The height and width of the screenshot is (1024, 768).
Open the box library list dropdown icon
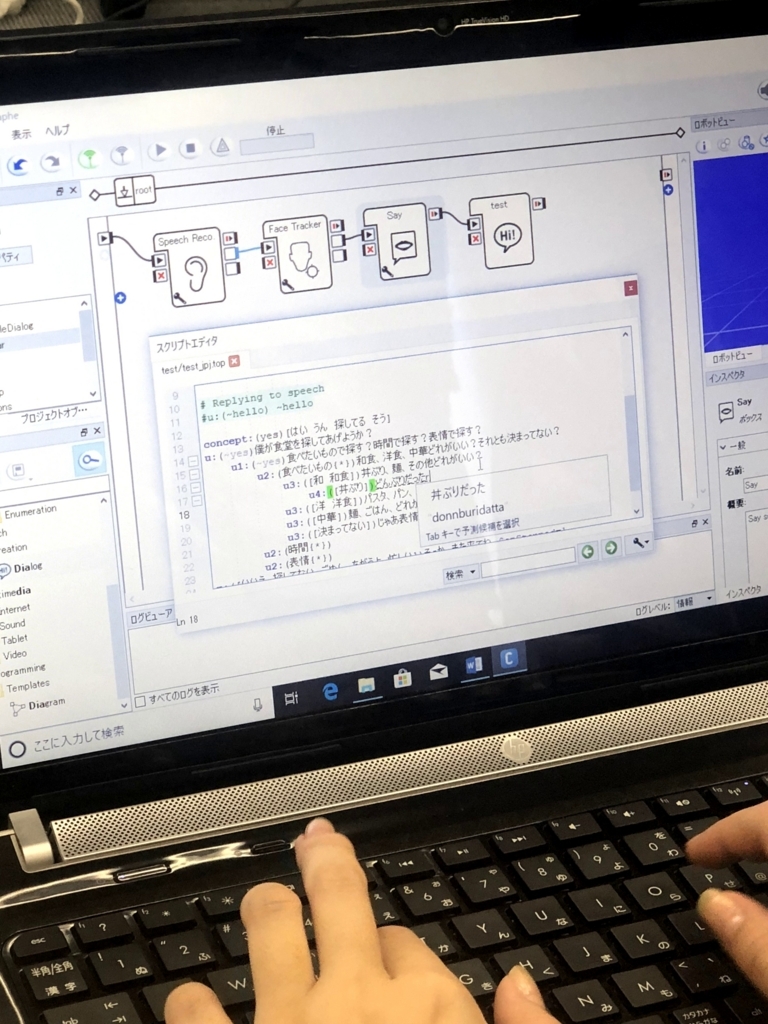(x=17, y=470)
